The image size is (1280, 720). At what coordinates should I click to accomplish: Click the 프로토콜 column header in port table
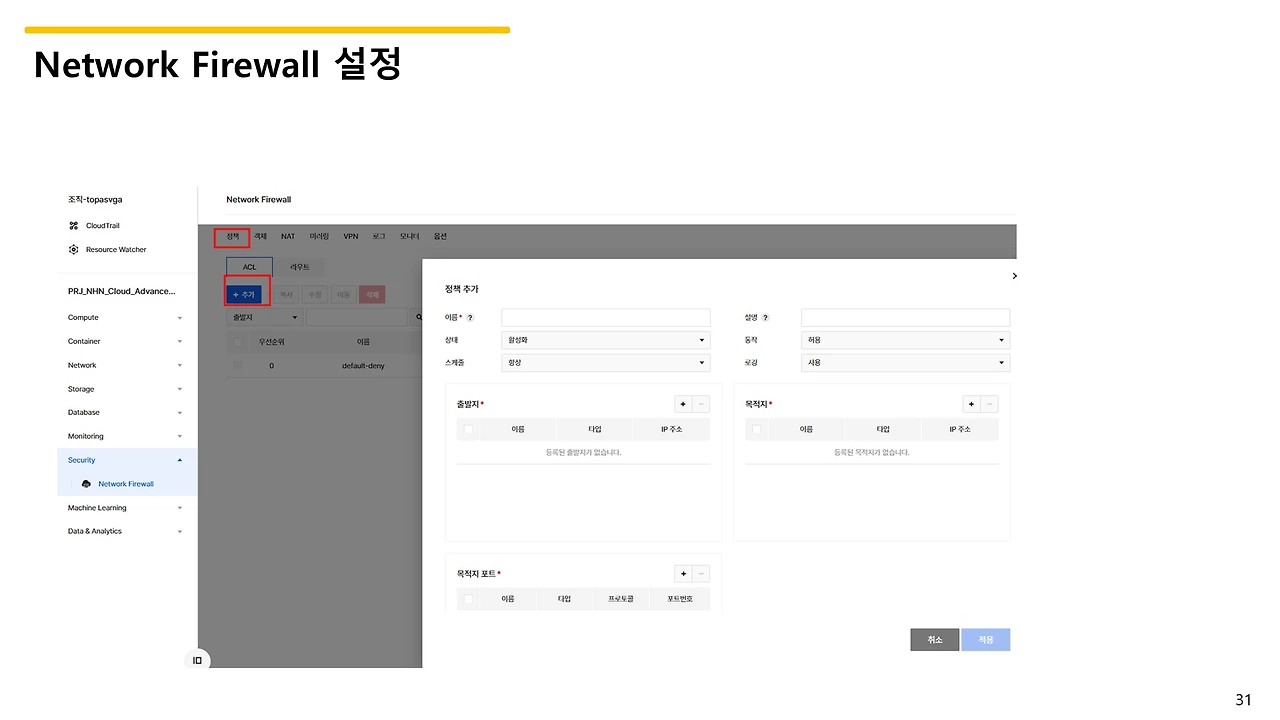click(x=621, y=599)
